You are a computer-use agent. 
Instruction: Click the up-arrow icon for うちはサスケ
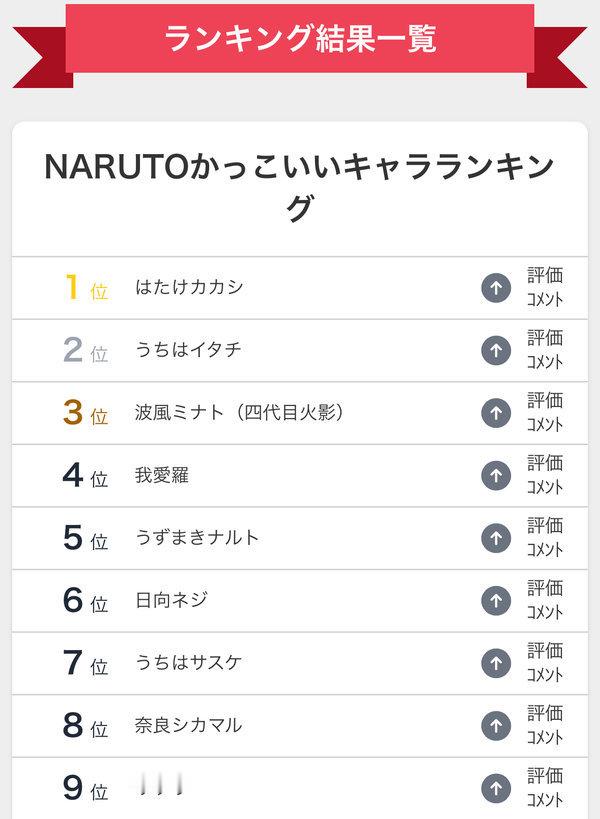(x=496, y=663)
